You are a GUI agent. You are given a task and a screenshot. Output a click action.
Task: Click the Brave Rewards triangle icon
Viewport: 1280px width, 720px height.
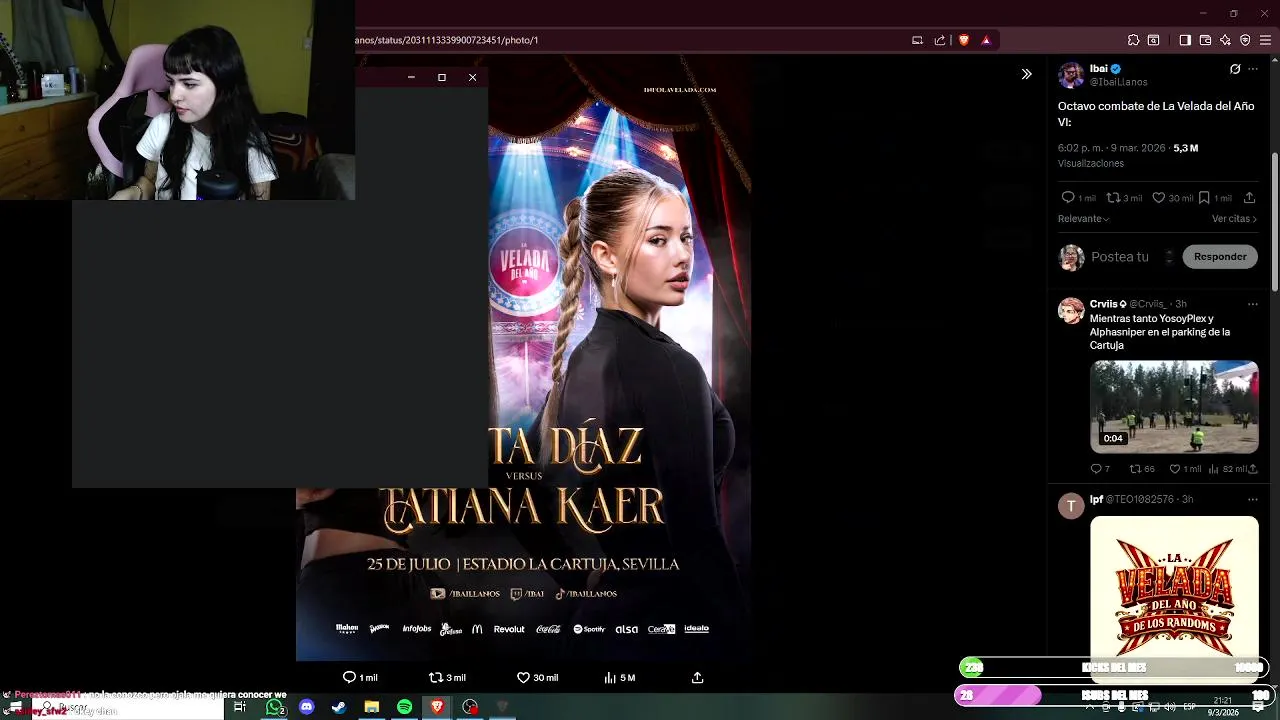[986, 40]
